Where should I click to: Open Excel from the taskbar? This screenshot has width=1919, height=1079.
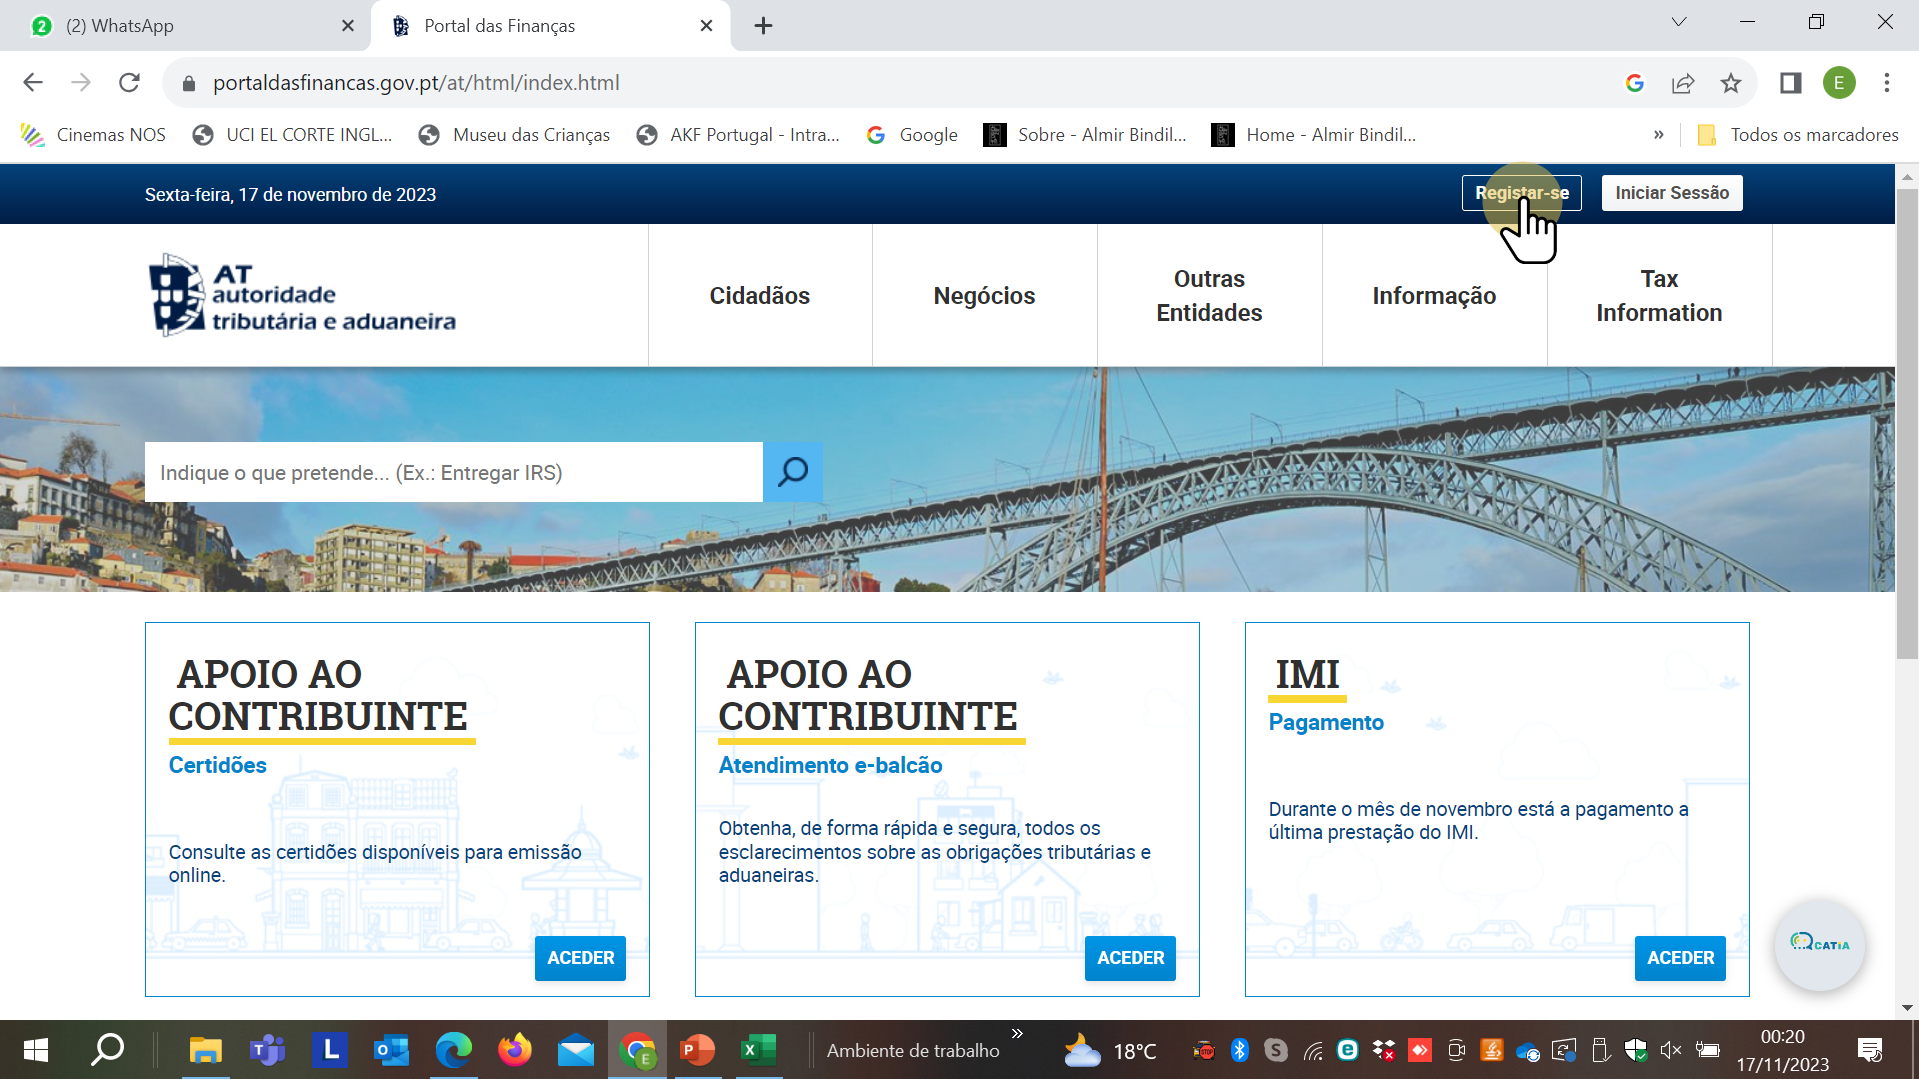pos(758,1050)
